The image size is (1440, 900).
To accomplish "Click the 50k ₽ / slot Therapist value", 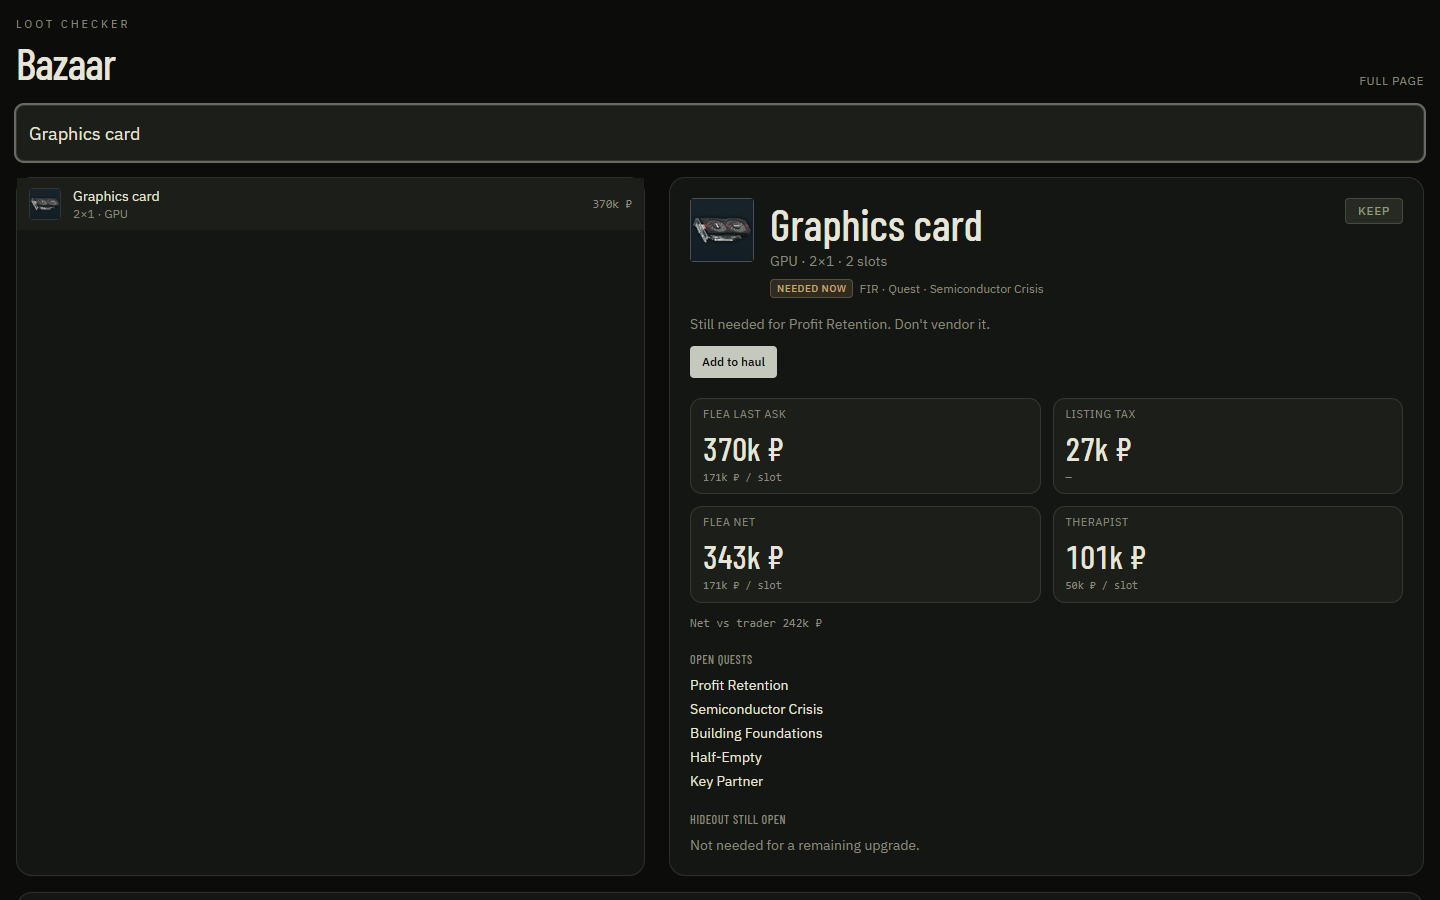I will [x=1101, y=586].
